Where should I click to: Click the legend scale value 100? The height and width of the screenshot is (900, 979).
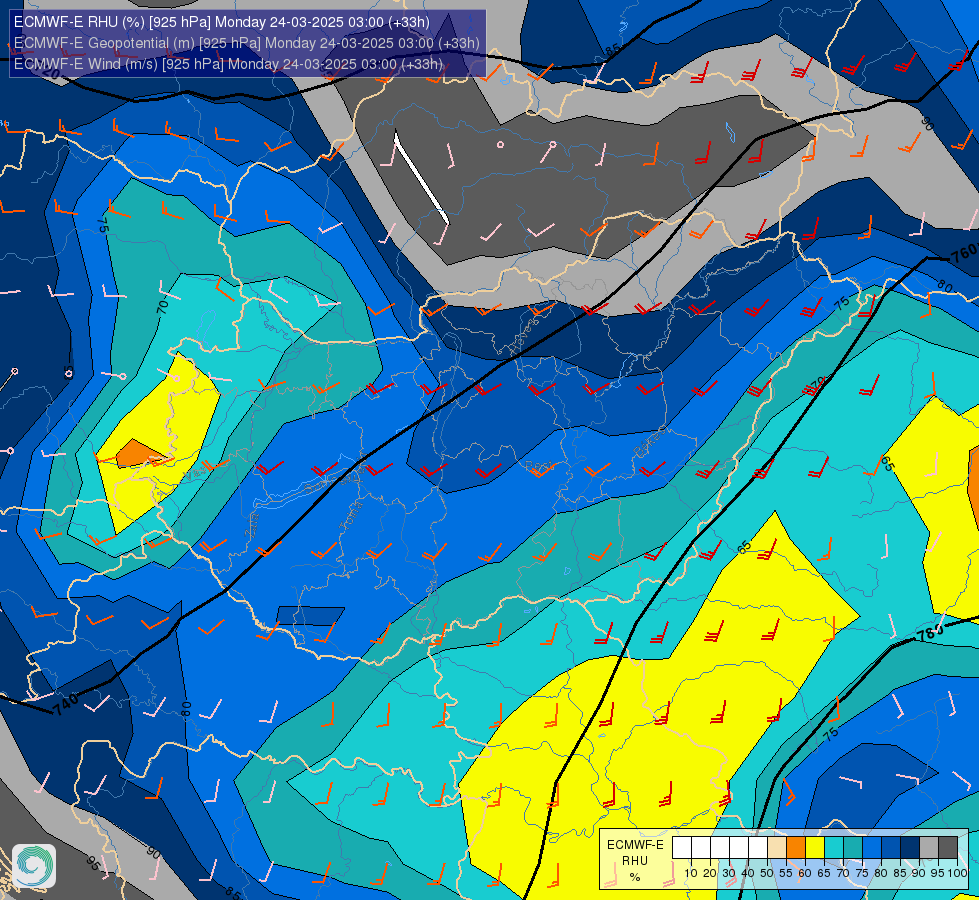pos(957,873)
